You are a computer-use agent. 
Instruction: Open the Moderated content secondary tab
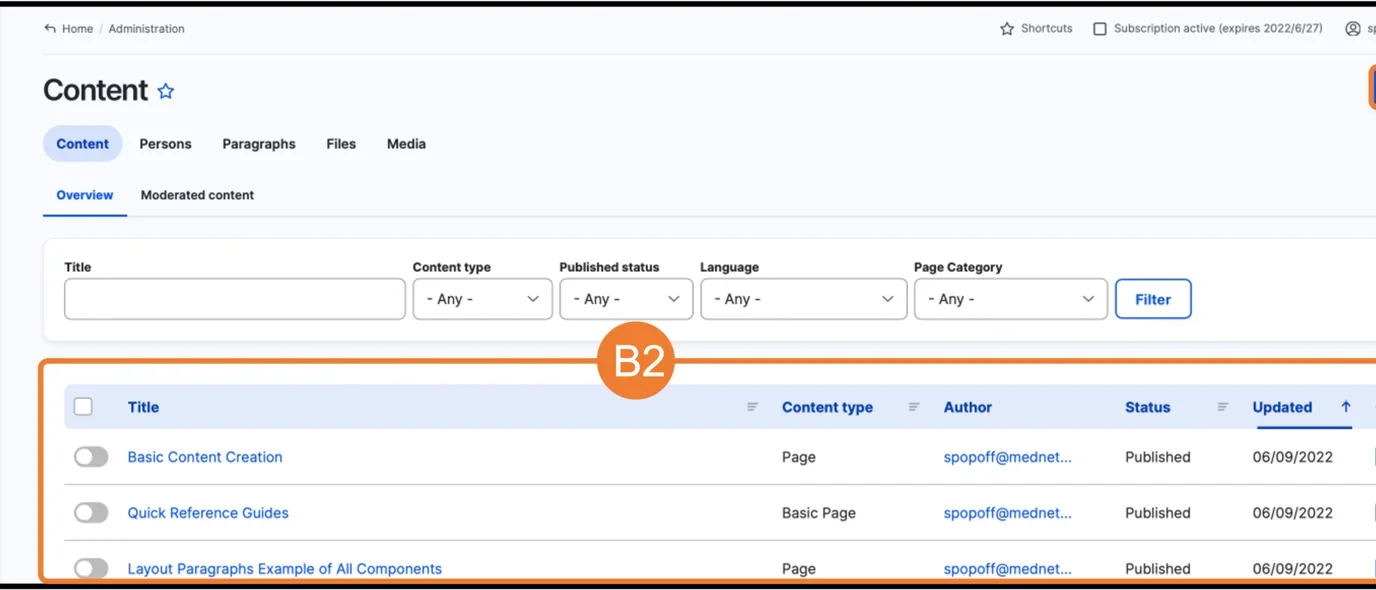coord(197,195)
